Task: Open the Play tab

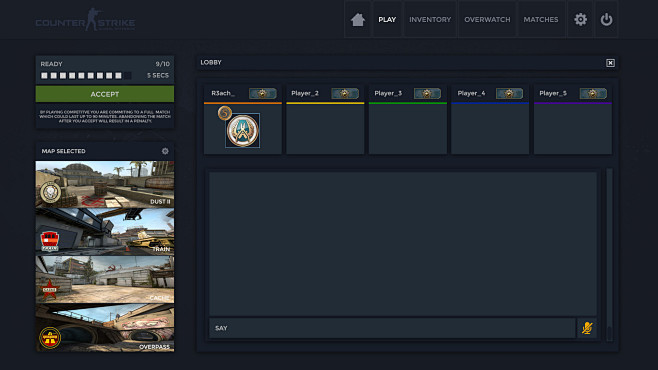Action: tap(387, 19)
